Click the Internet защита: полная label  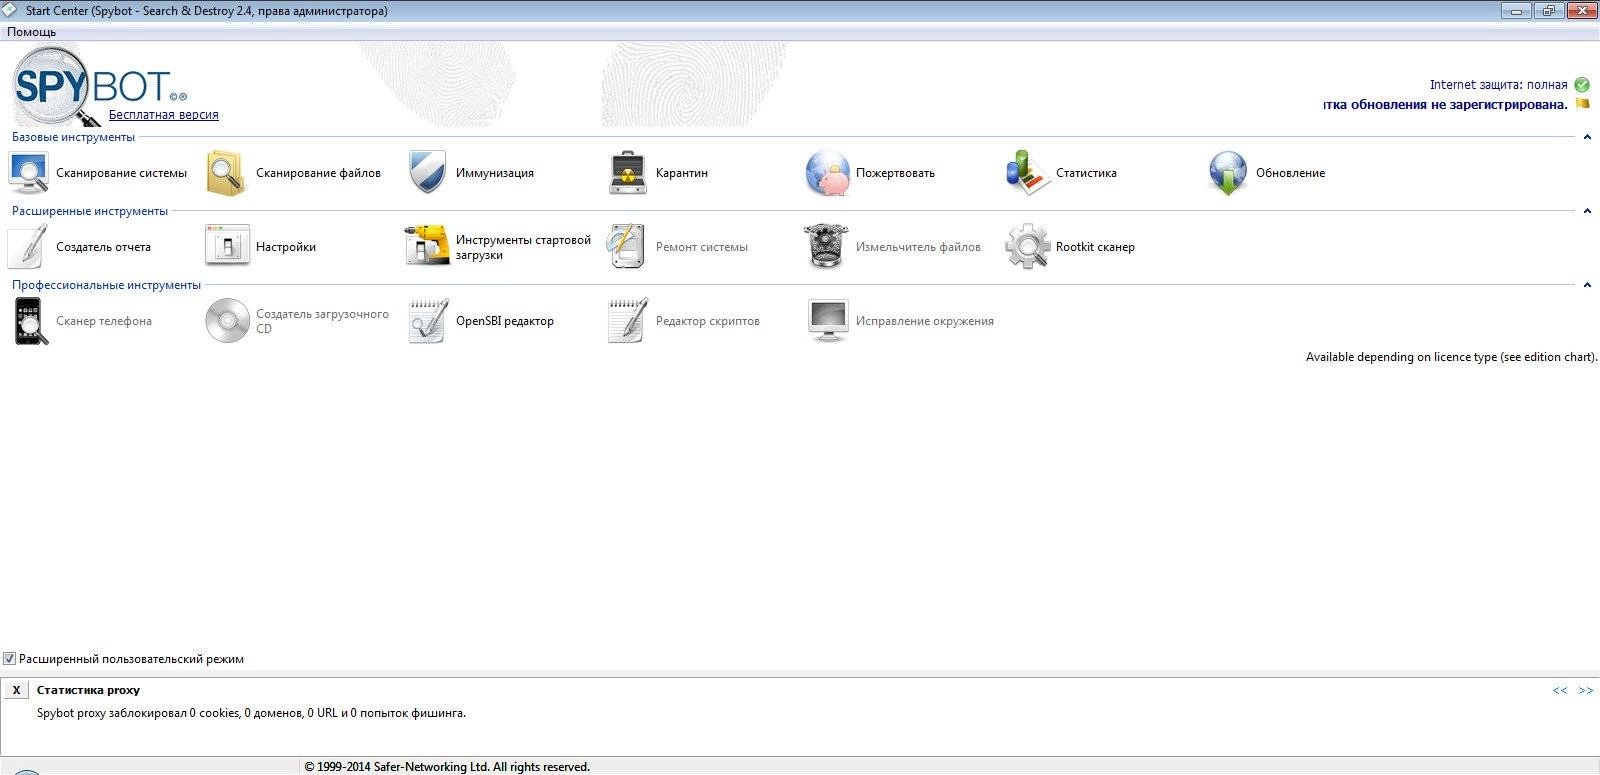(1498, 85)
